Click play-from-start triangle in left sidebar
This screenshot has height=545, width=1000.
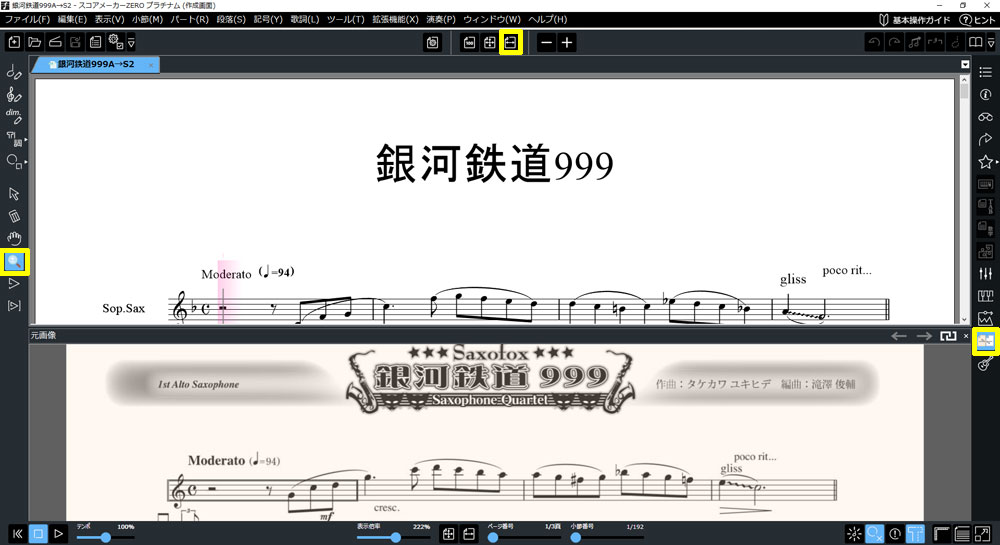click(x=13, y=284)
